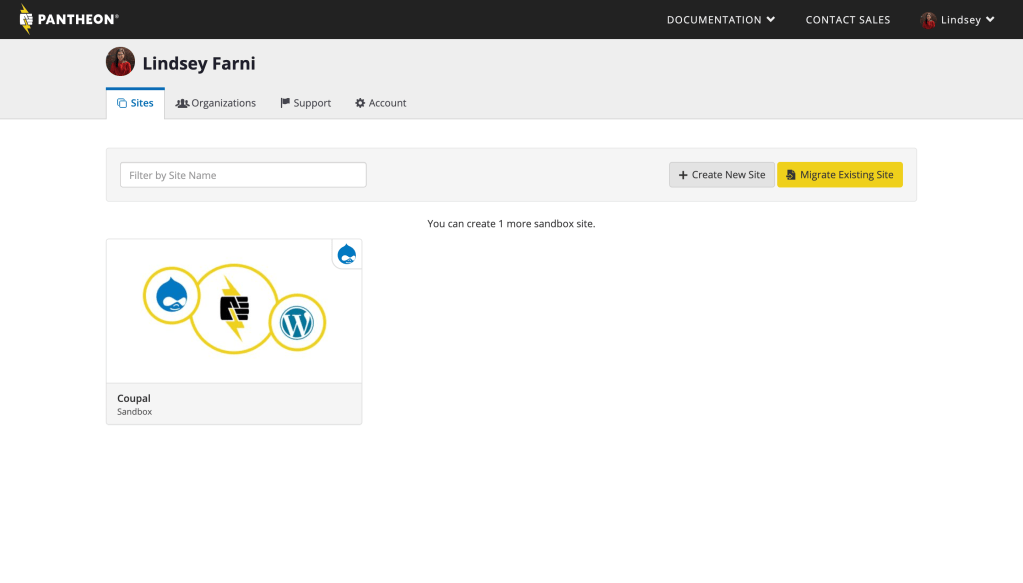Click the WordPress logo circle in thumbnail
The image size is (1023, 583).
[x=297, y=322]
